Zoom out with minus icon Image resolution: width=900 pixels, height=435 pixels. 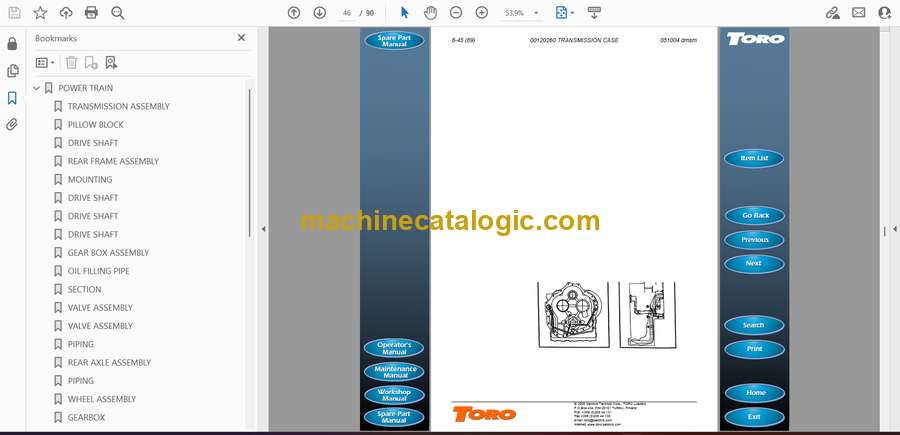[x=456, y=13]
